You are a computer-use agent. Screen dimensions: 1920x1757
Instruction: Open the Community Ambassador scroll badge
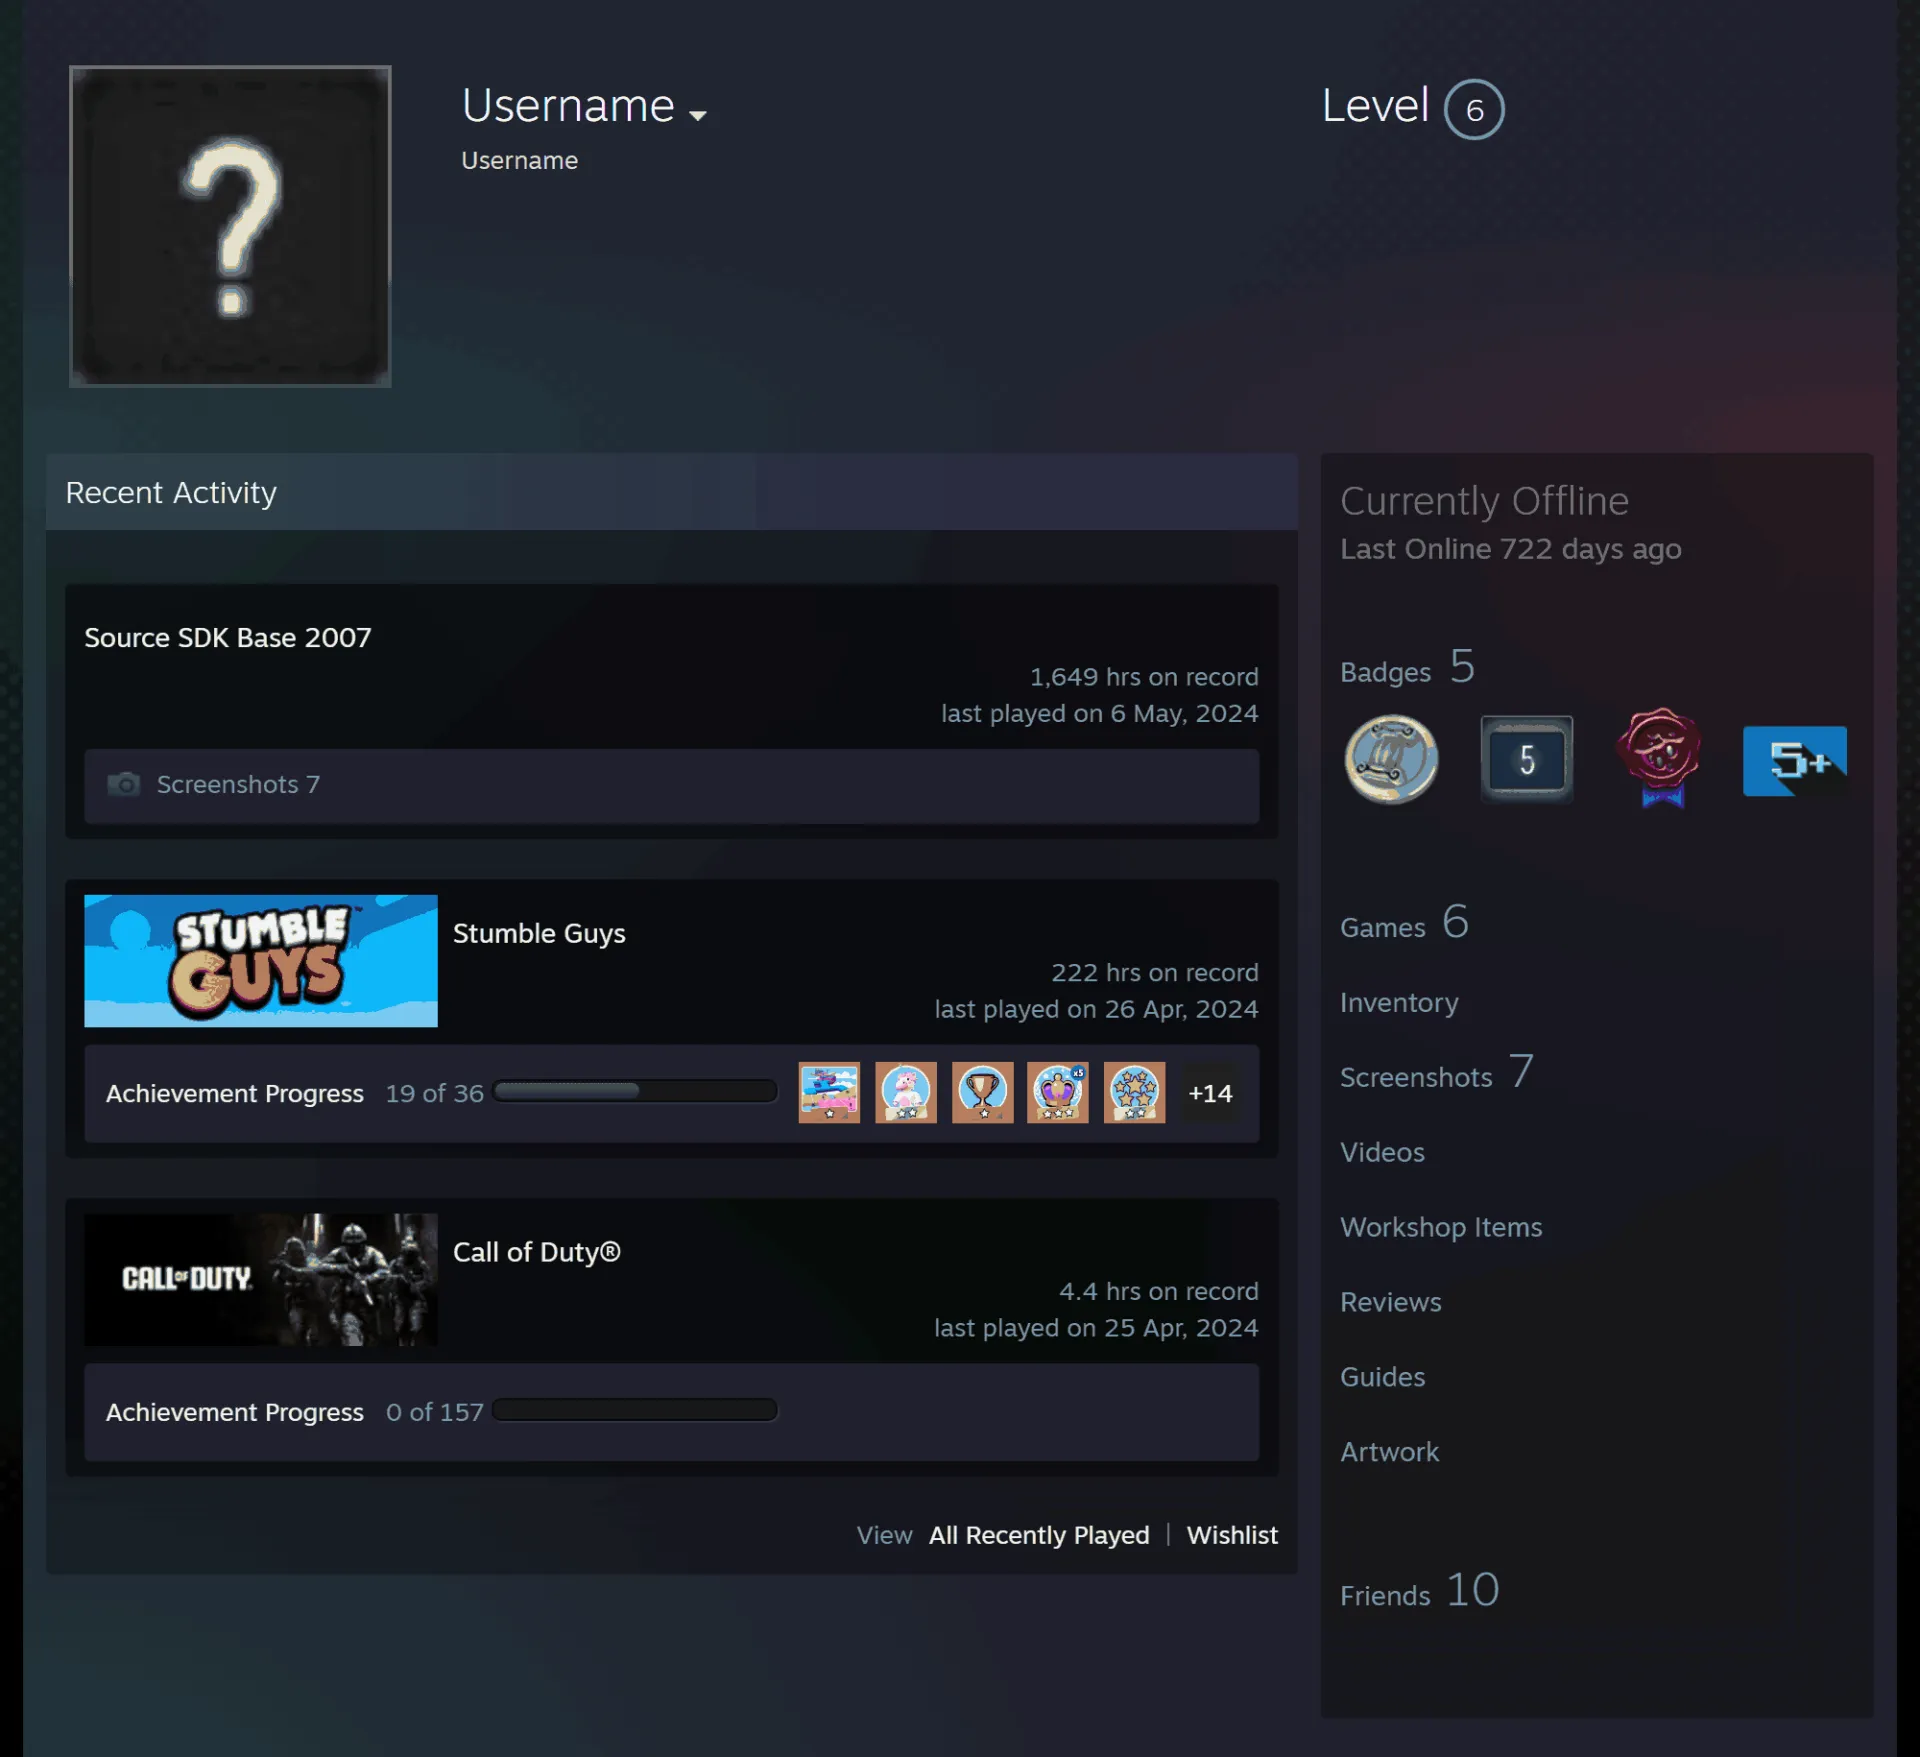point(1391,759)
